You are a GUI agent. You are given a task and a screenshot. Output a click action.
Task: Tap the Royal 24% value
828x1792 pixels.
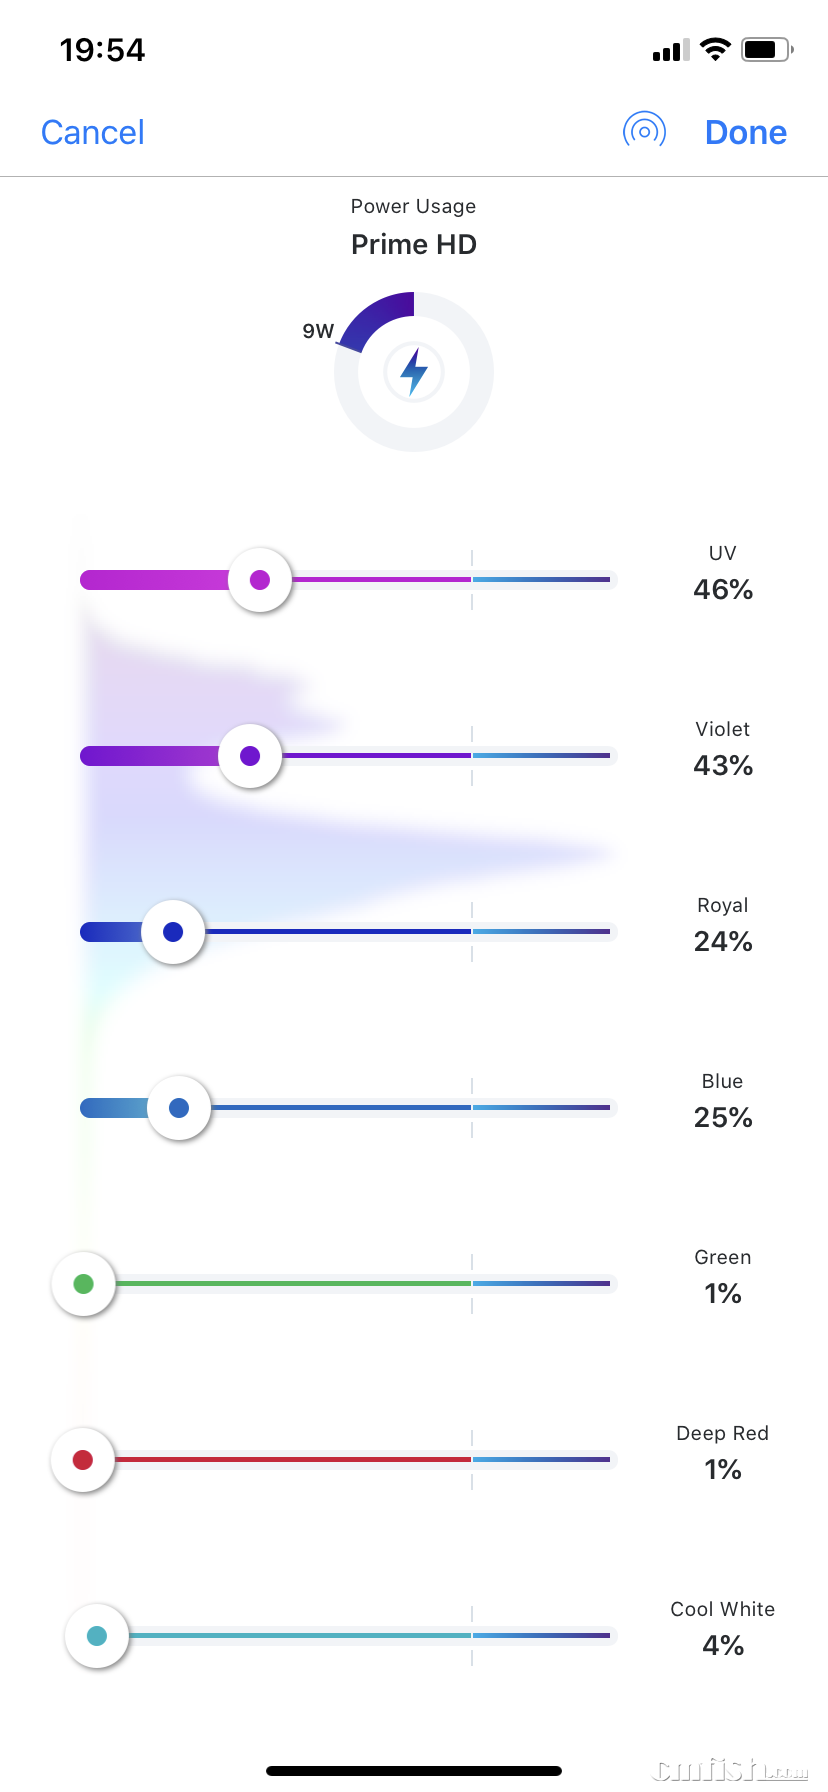tap(723, 942)
